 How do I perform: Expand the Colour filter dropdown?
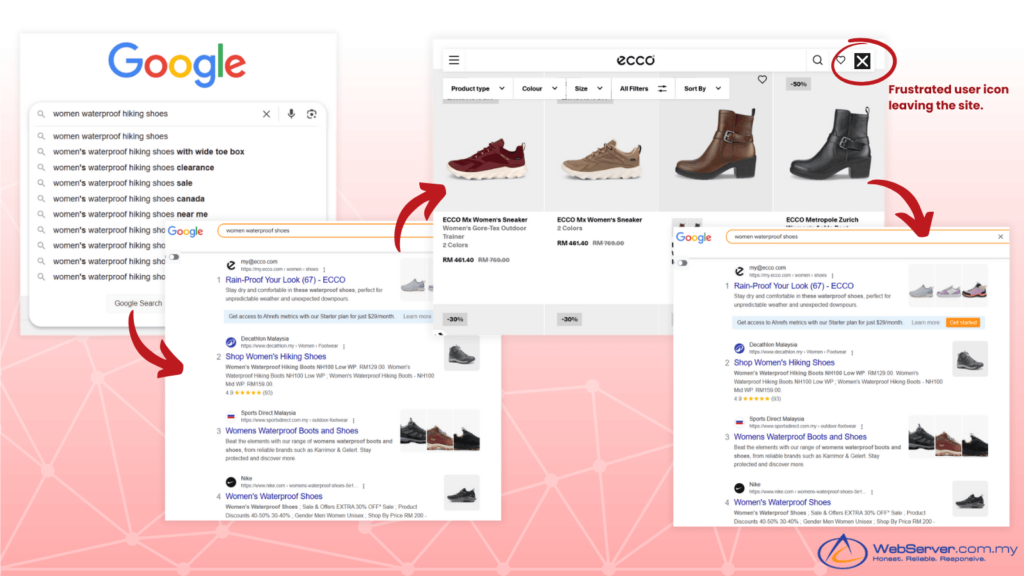click(x=539, y=88)
